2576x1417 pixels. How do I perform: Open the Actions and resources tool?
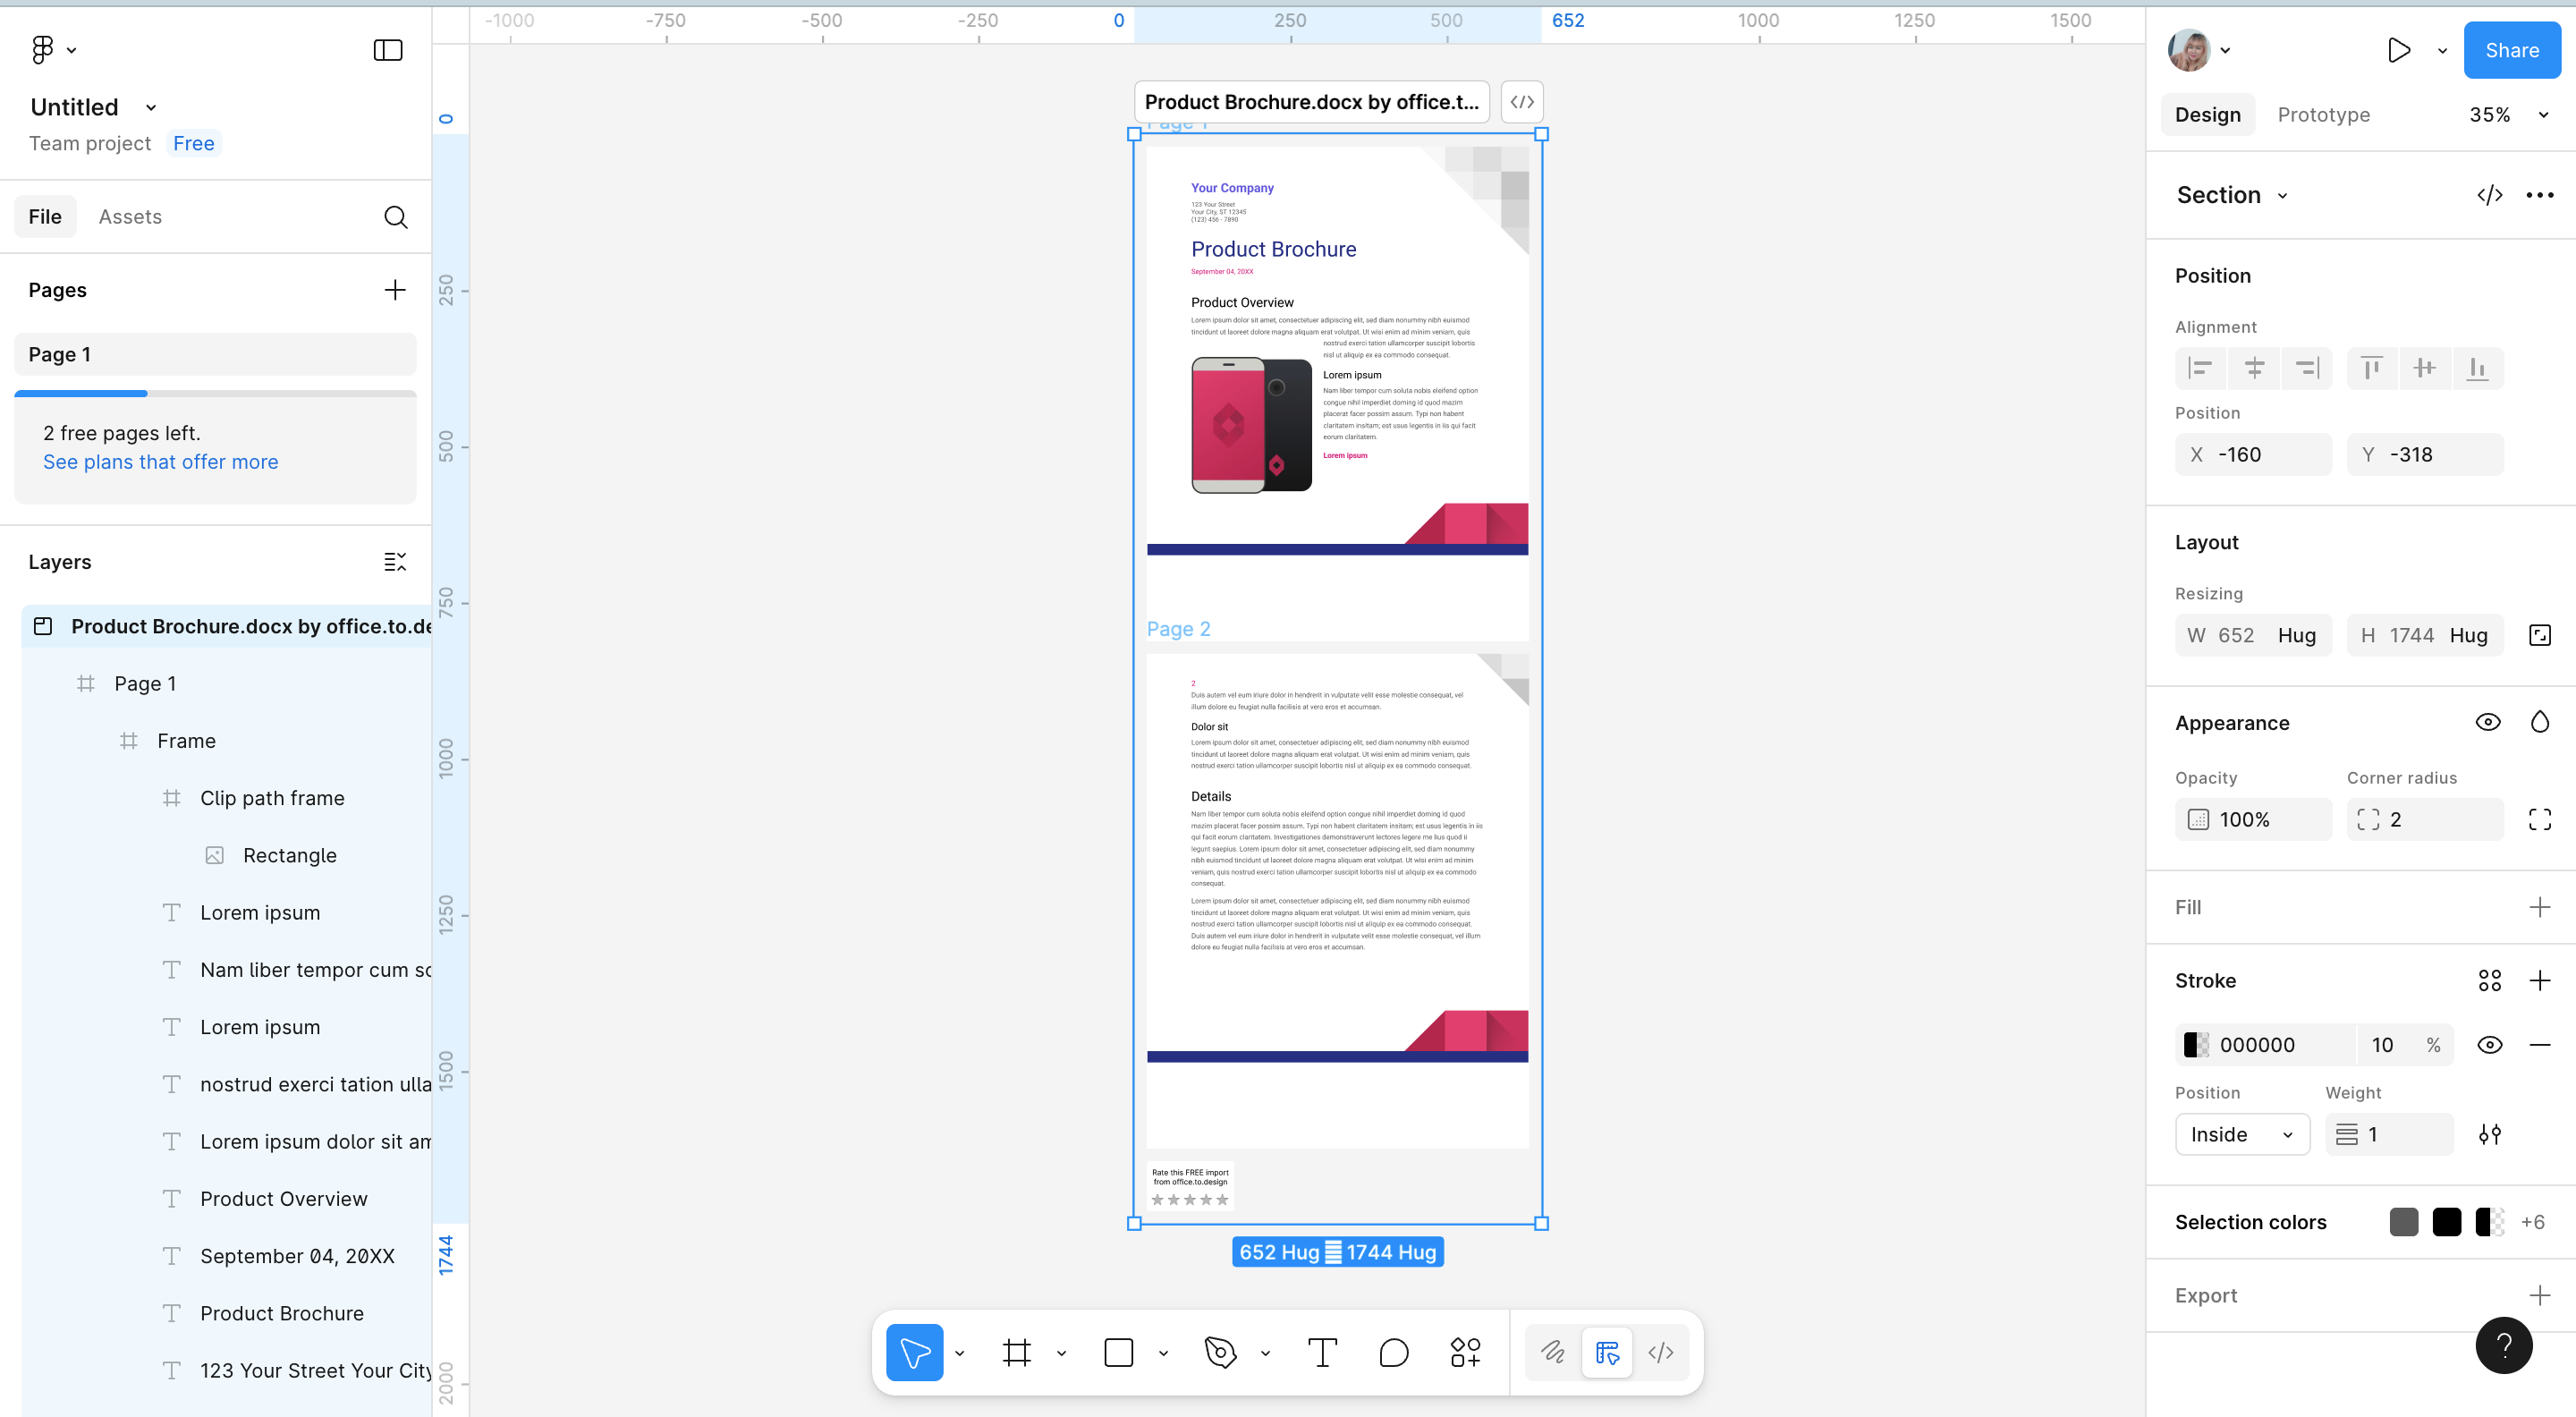(1465, 1352)
